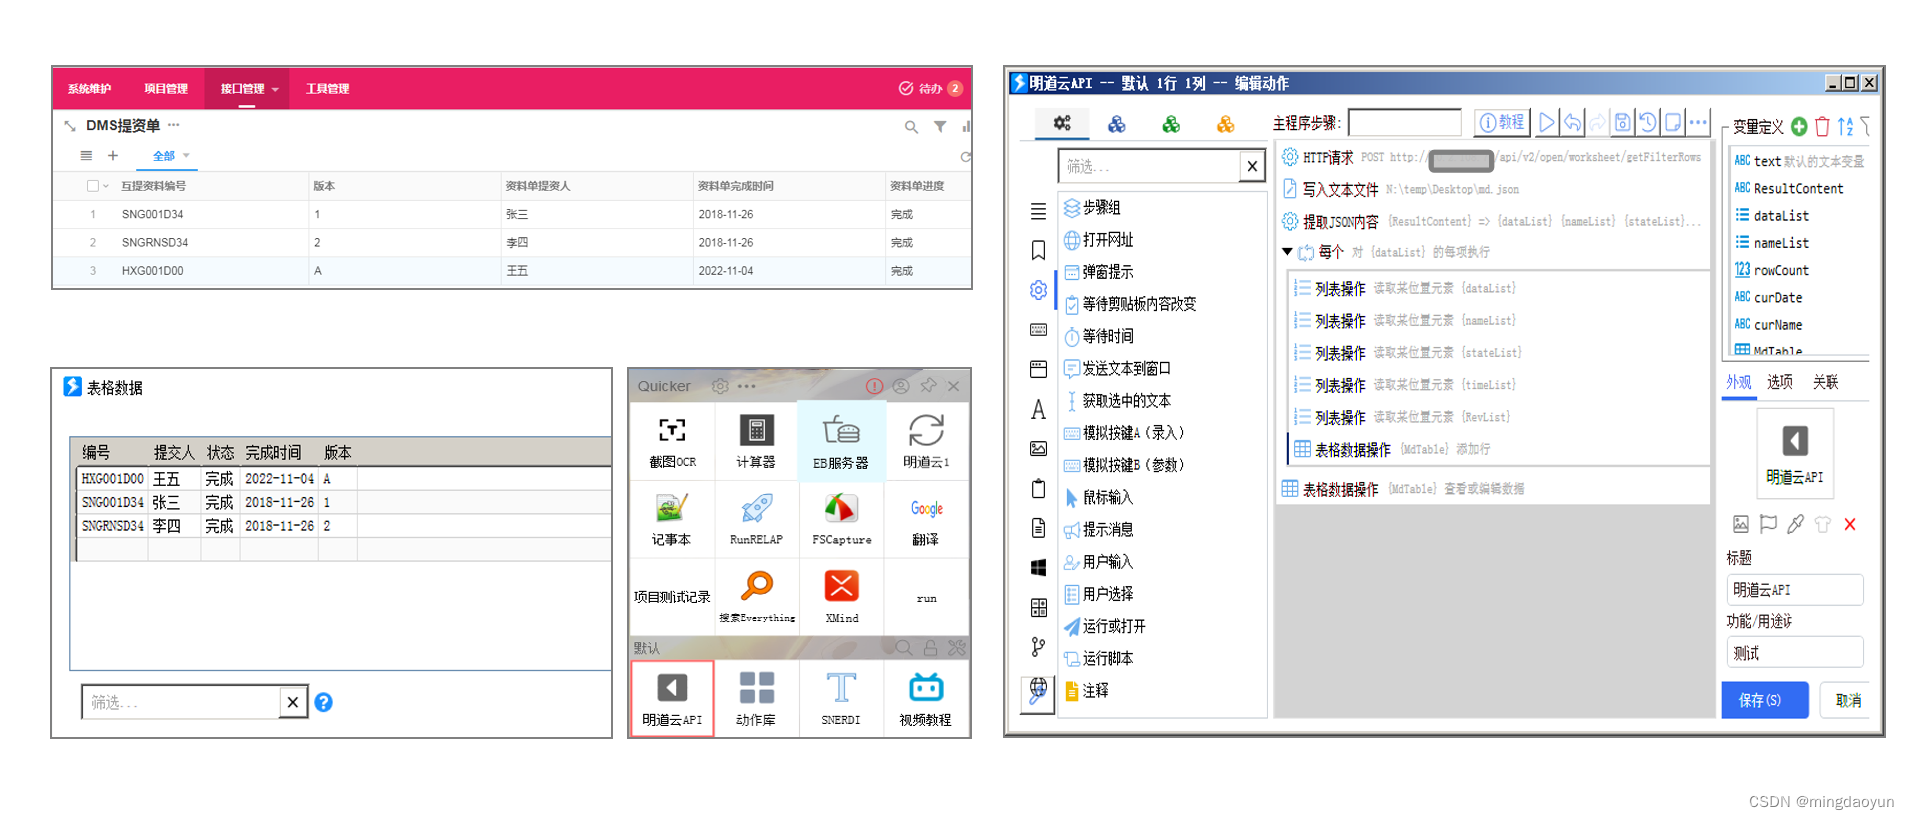
Task: Open the DMS filter funnel icon
Action: pos(940,127)
